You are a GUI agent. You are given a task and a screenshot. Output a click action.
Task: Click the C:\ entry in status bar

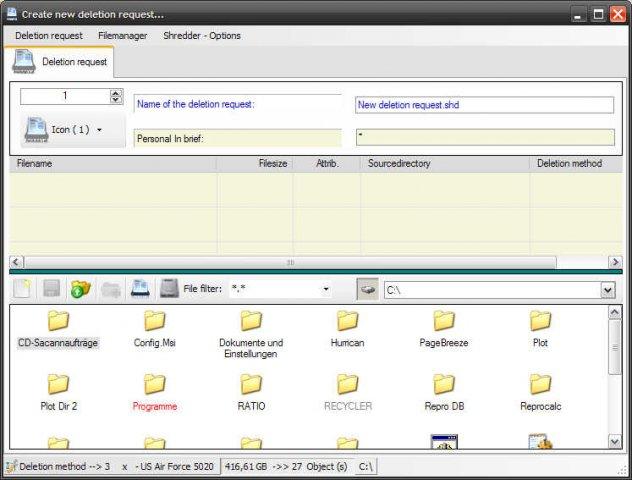pyautogui.click(x=365, y=467)
